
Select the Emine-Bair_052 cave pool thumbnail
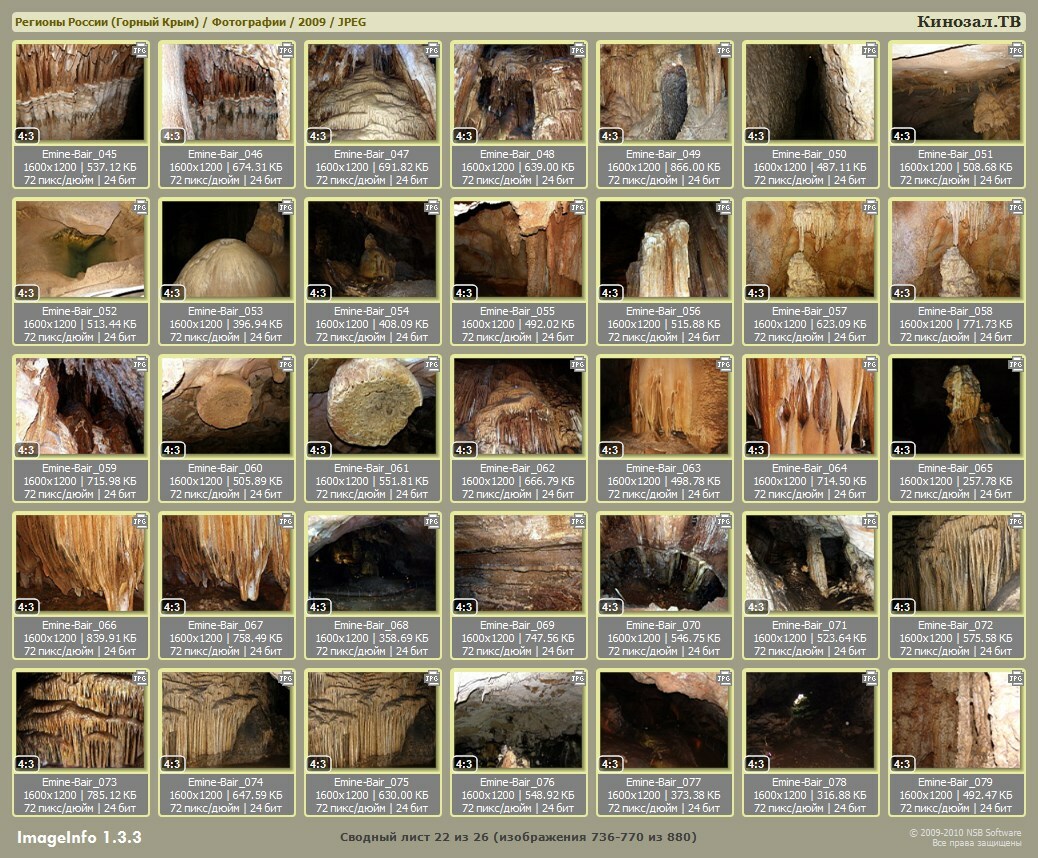tap(80, 249)
